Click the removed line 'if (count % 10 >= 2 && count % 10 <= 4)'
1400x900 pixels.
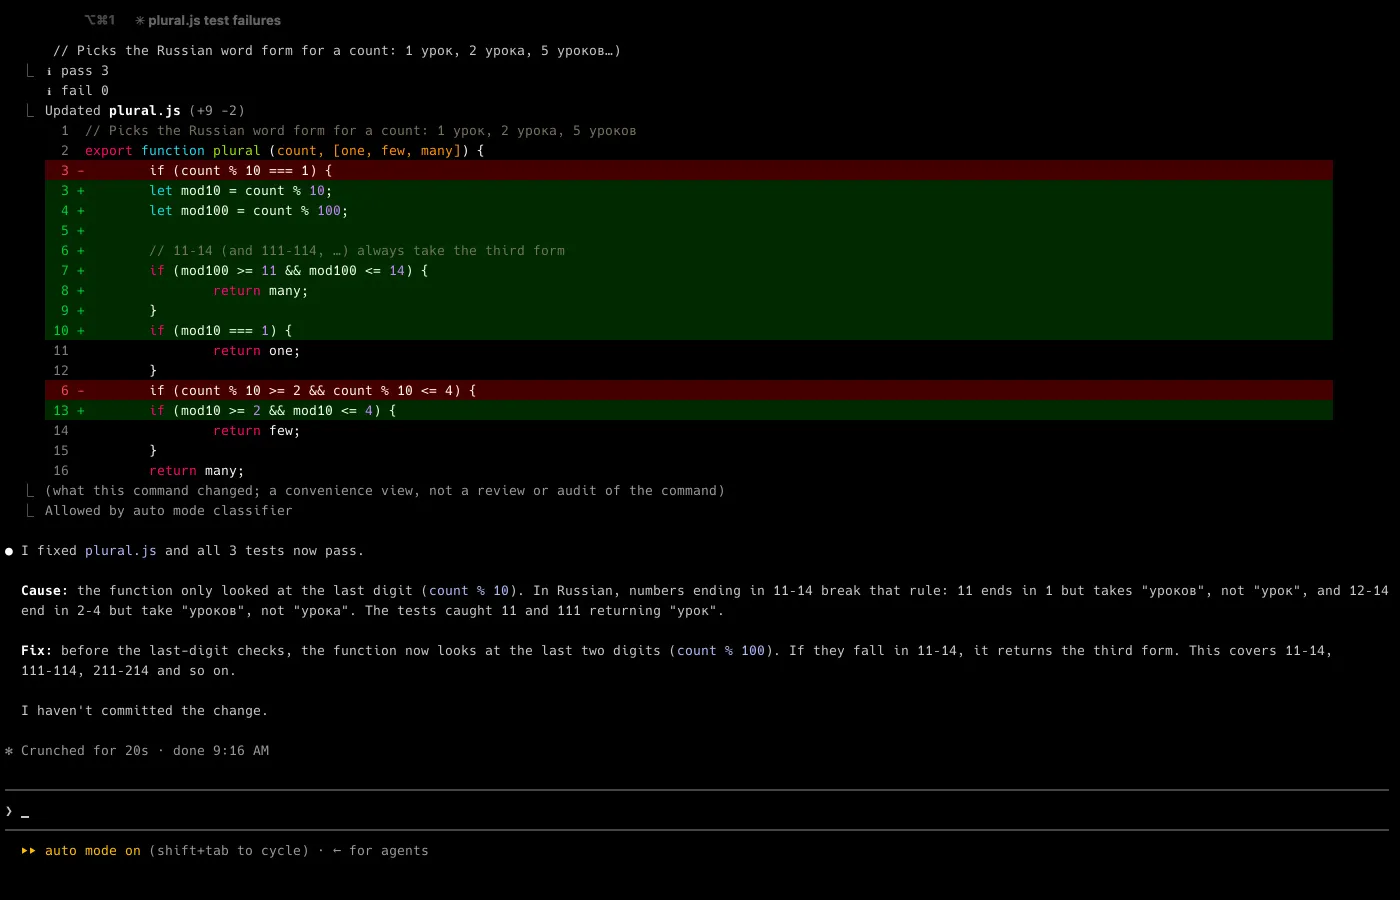tap(689, 391)
